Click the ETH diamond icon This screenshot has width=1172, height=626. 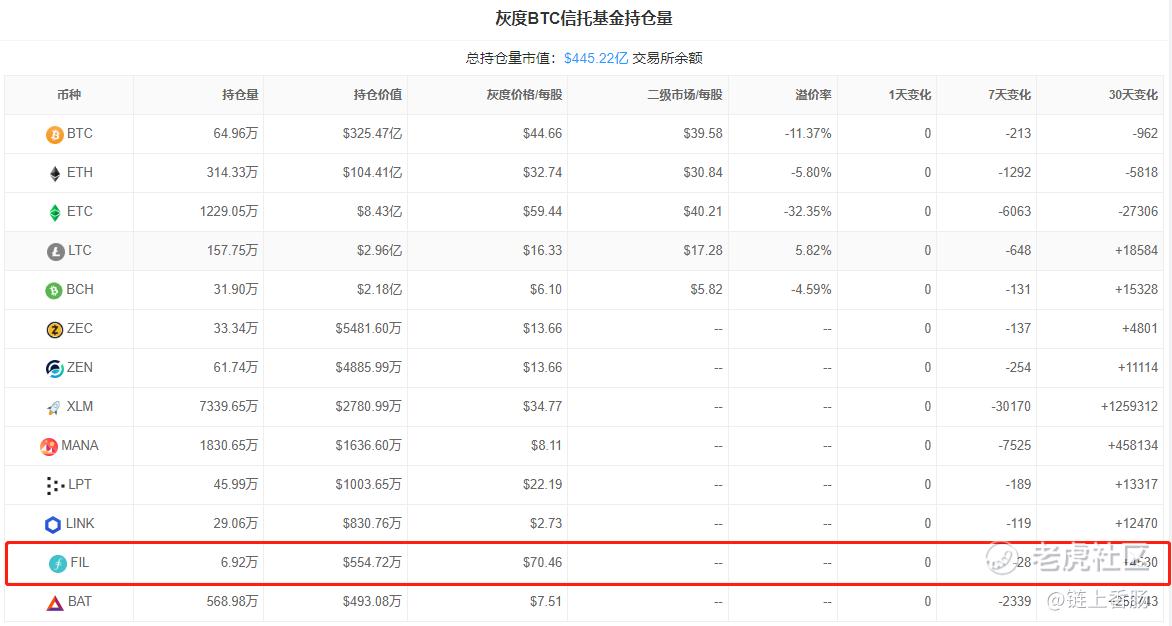pyautogui.click(x=55, y=174)
